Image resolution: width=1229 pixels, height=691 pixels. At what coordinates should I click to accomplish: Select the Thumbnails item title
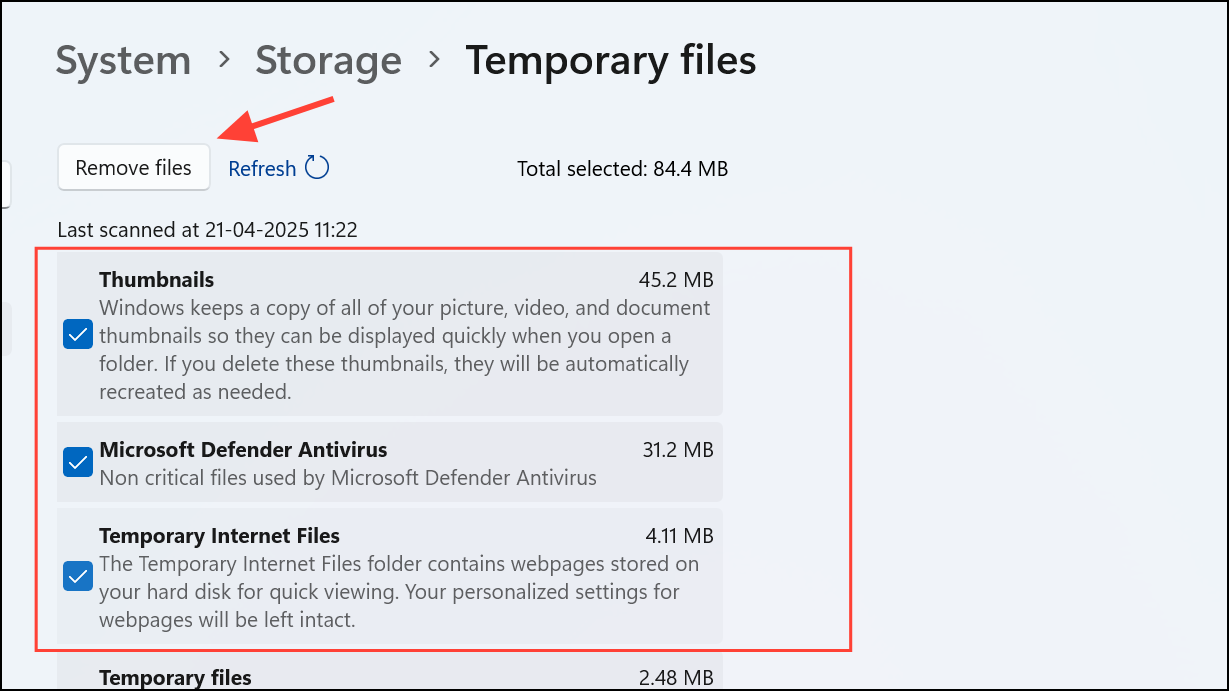click(157, 279)
